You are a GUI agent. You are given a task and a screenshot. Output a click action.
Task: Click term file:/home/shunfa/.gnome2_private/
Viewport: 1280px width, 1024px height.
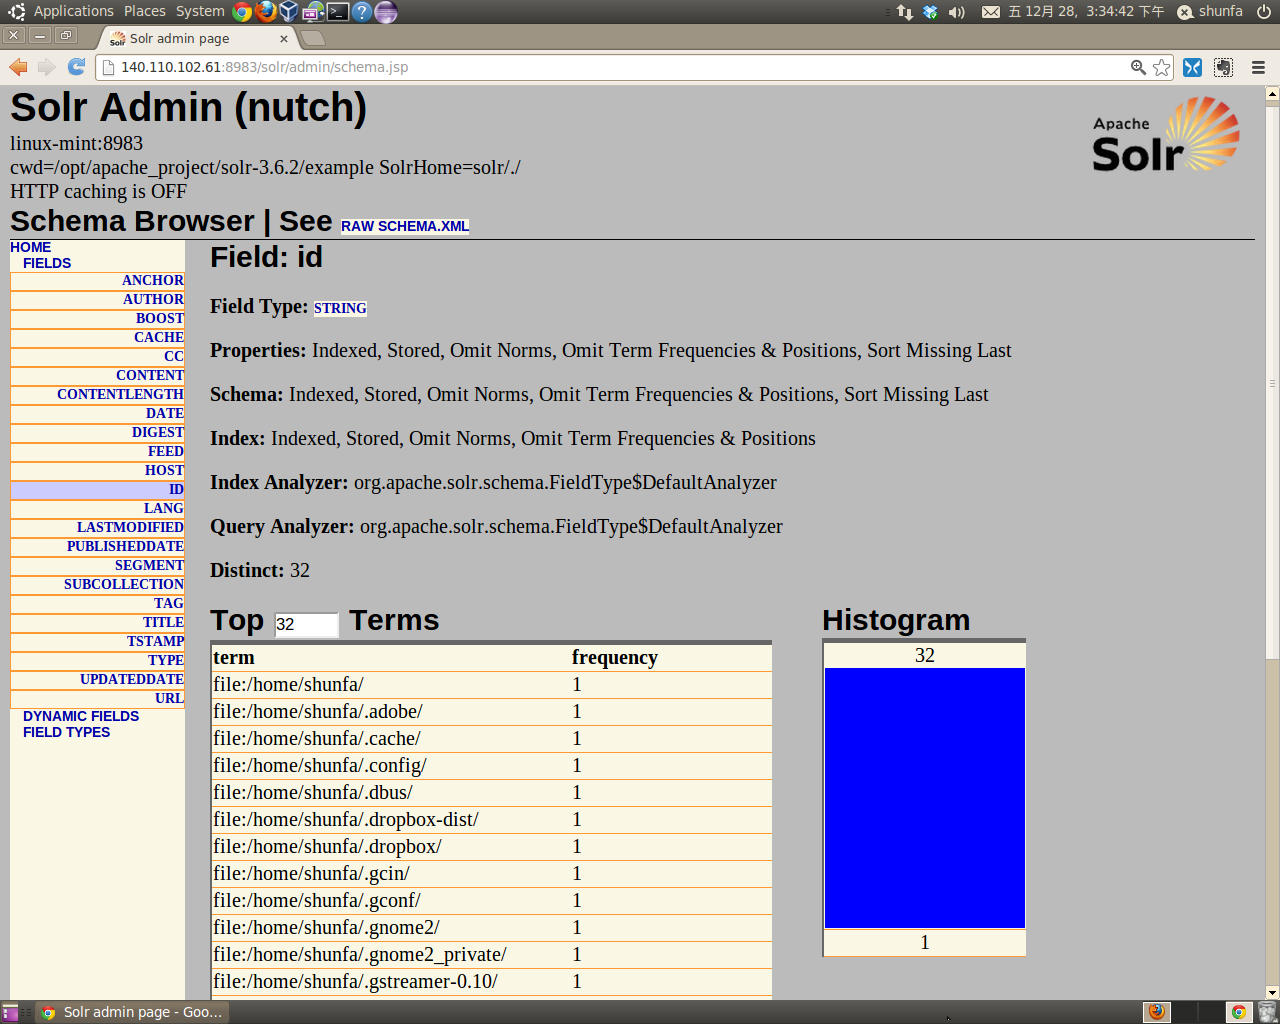(360, 954)
